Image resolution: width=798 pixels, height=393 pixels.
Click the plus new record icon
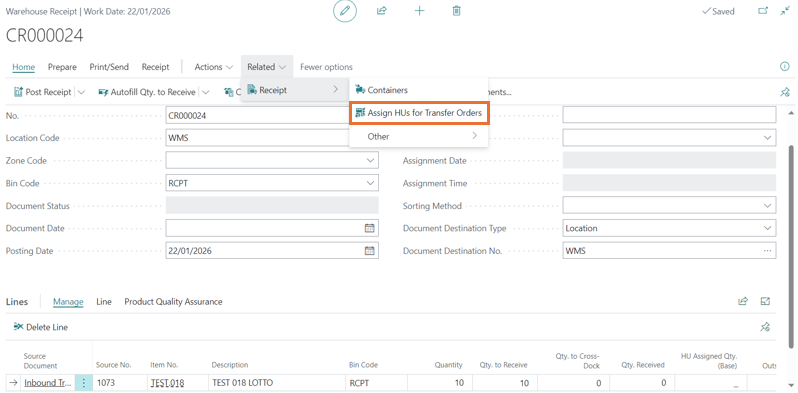(x=419, y=11)
